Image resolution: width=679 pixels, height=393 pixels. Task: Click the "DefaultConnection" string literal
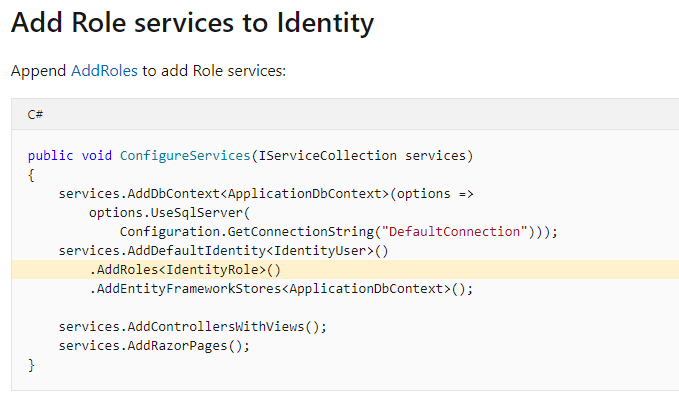click(x=454, y=232)
